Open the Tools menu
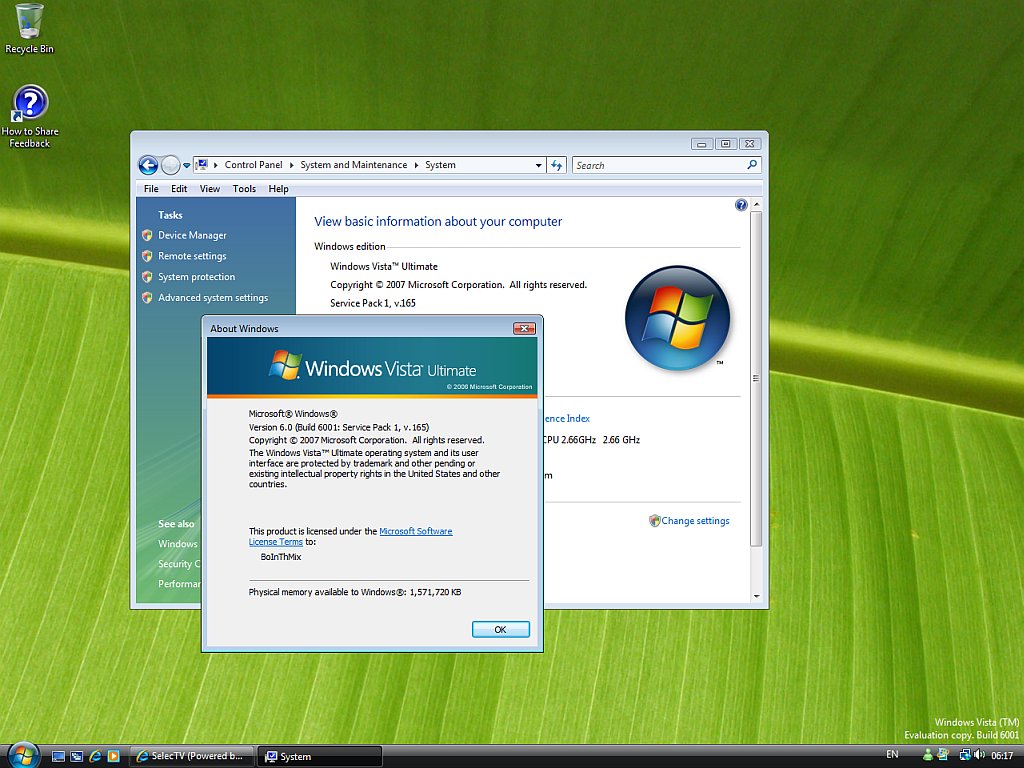The height and width of the screenshot is (768, 1024). point(244,189)
